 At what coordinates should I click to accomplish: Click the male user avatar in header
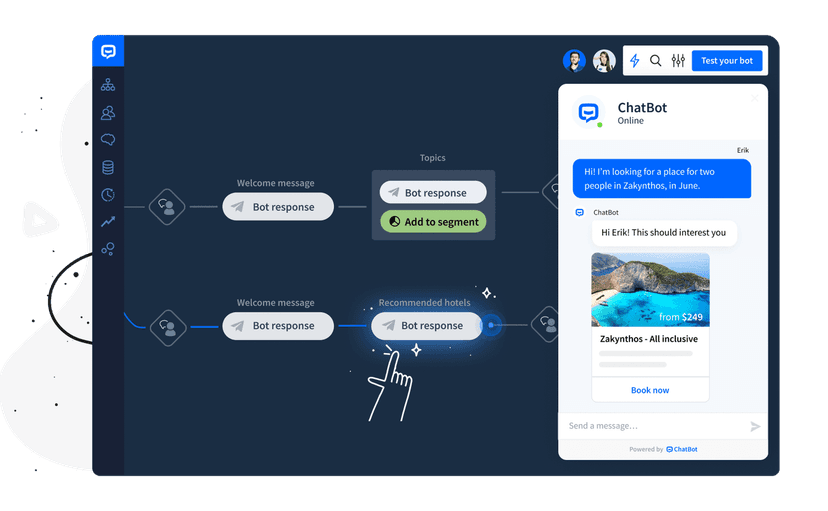pyautogui.click(x=574, y=61)
